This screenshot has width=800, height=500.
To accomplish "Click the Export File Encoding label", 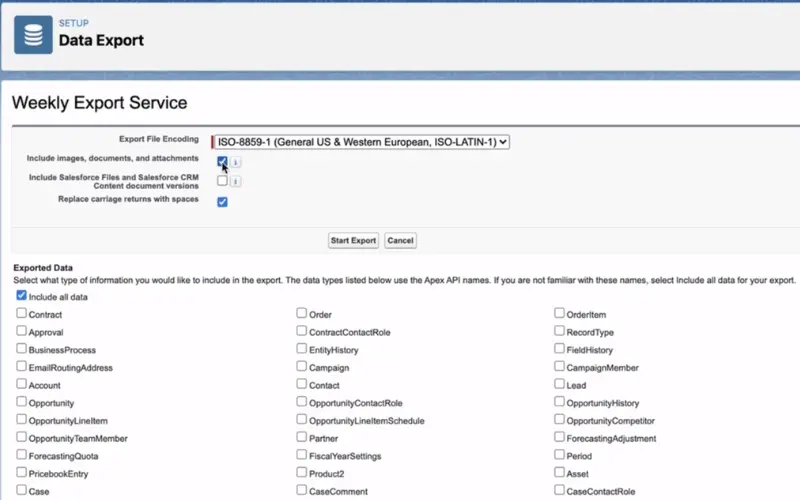I will pos(159,139).
